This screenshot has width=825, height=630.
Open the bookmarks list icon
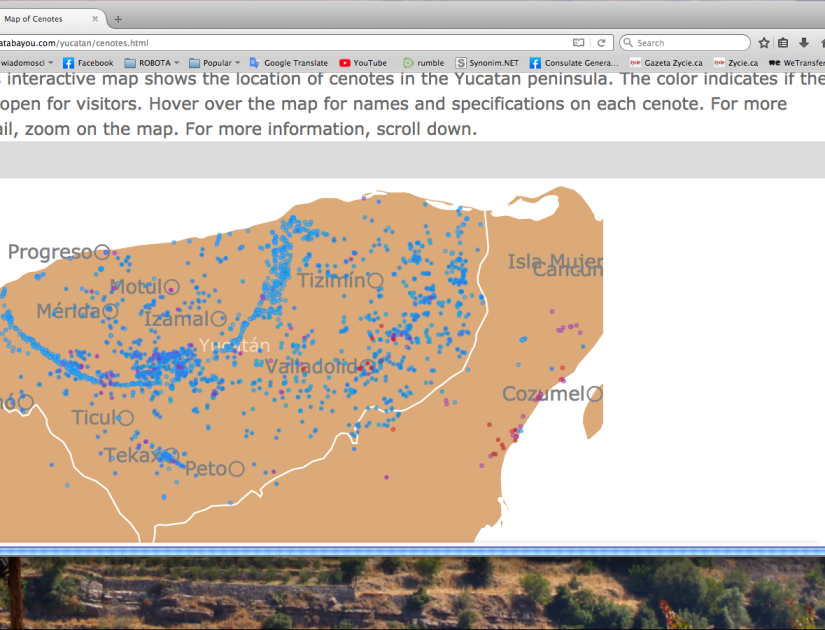(x=784, y=43)
